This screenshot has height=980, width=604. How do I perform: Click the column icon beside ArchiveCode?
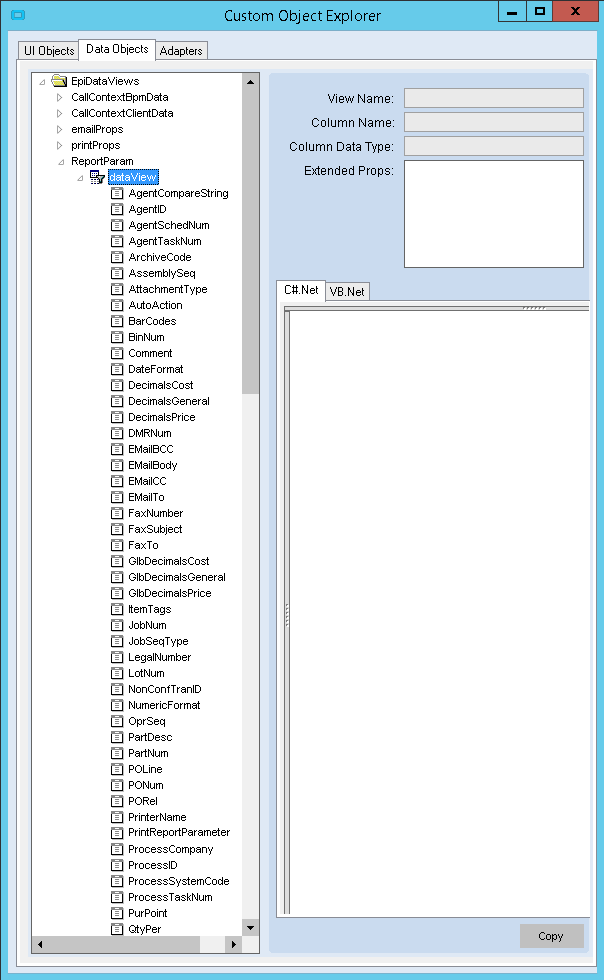117,257
